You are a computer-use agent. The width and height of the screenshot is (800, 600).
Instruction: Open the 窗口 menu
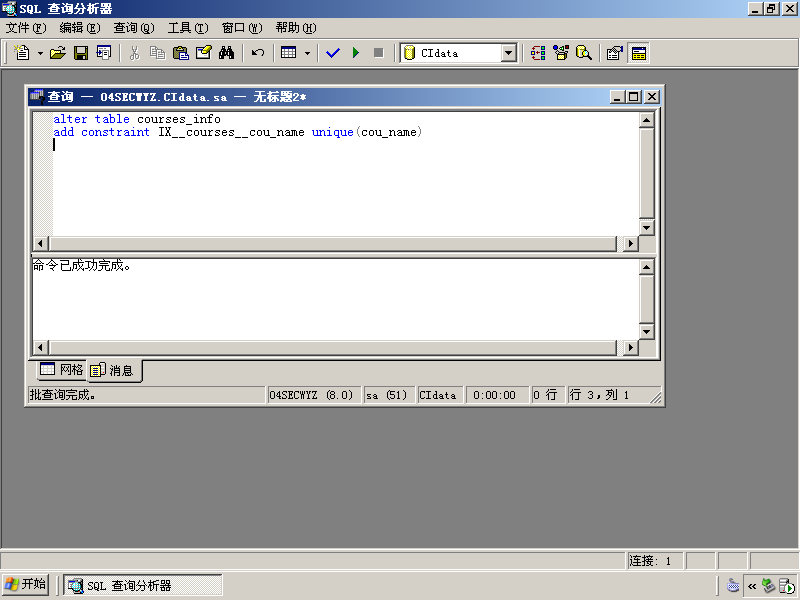tap(242, 28)
